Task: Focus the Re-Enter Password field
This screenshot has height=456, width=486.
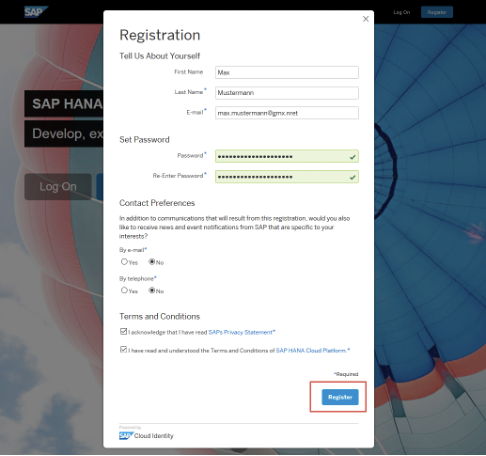Action: [x=287, y=177]
